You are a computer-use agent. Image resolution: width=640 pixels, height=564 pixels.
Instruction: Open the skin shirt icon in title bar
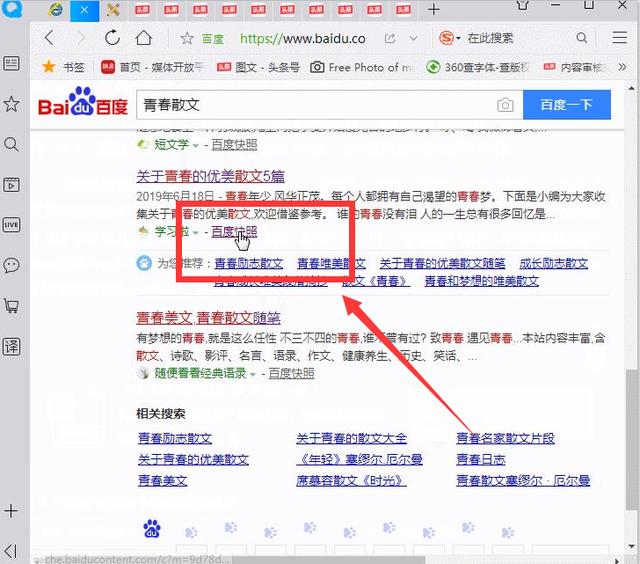coord(523,5)
